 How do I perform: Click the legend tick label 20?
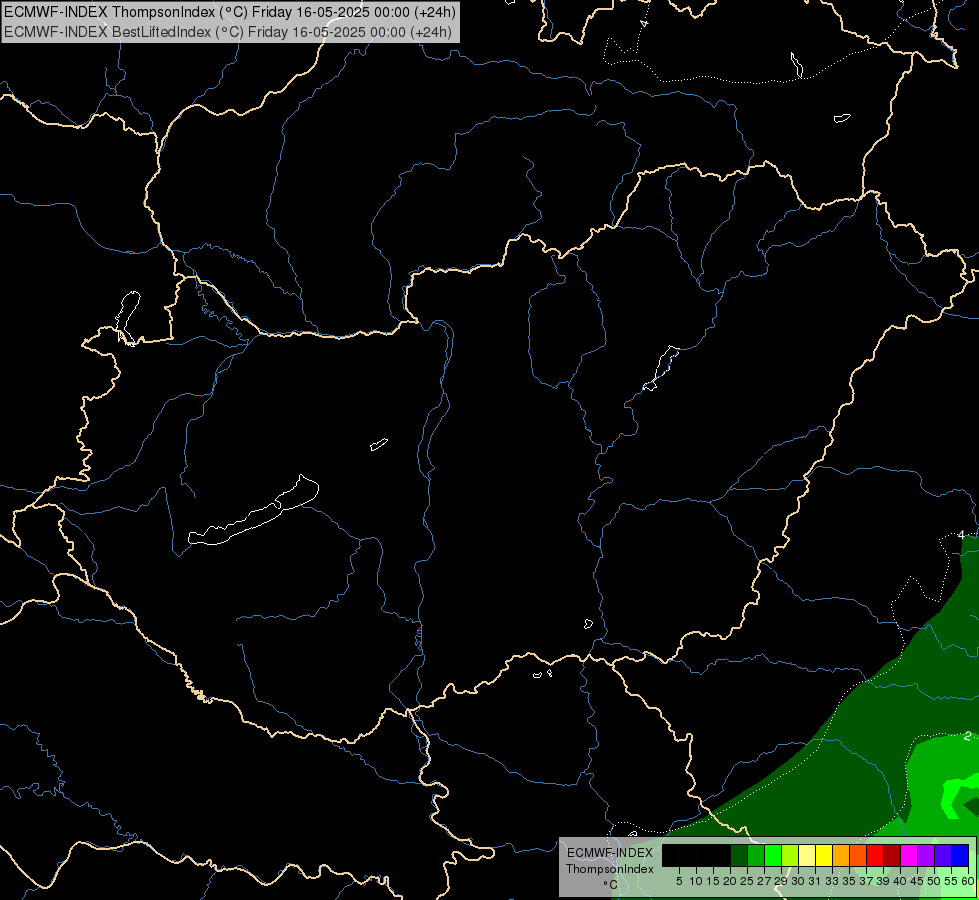[730, 881]
